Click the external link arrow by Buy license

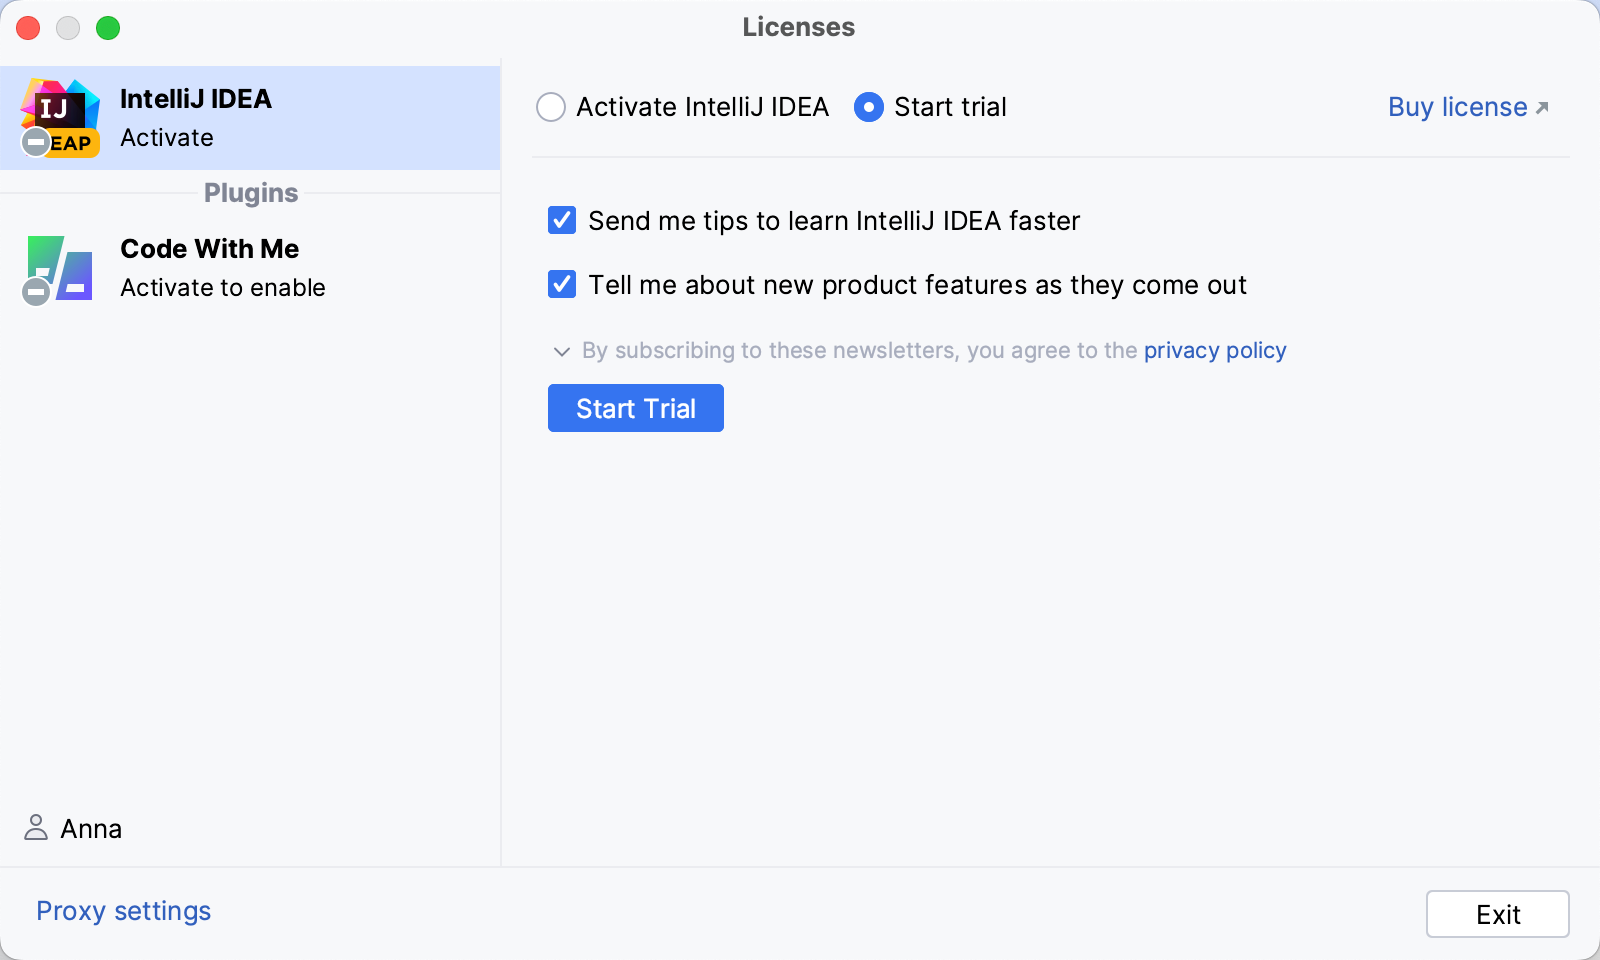click(1542, 108)
